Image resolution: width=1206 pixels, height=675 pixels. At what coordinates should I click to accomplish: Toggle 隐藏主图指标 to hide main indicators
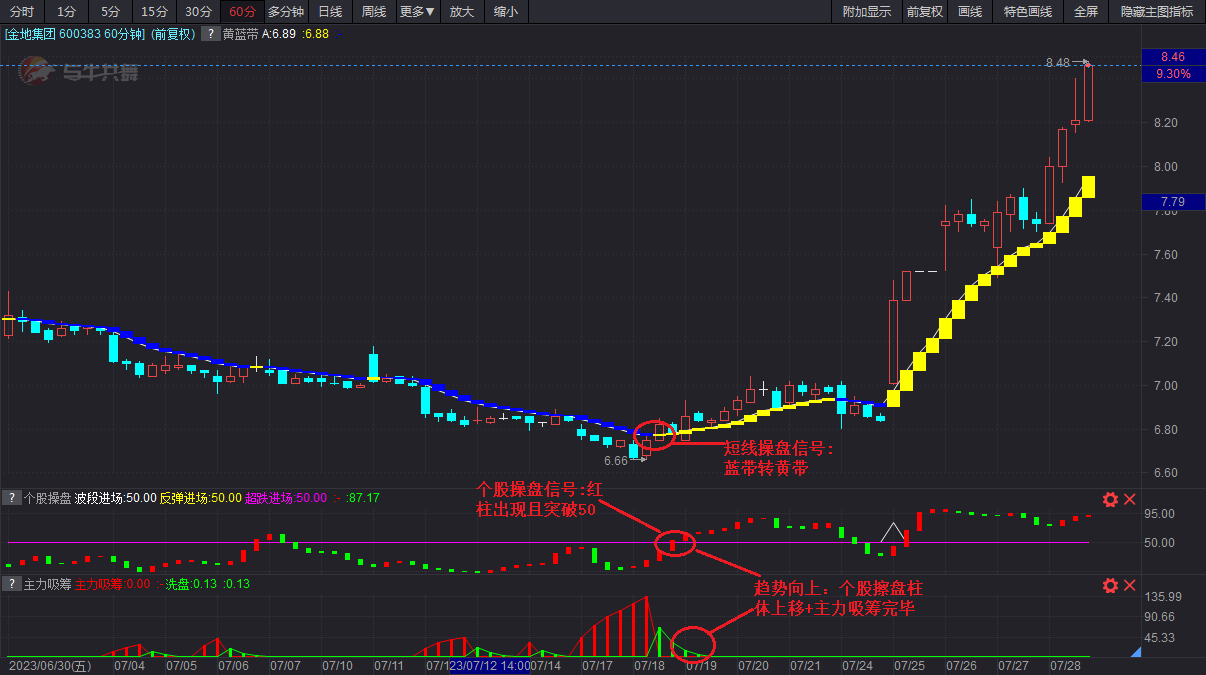click(x=1157, y=12)
